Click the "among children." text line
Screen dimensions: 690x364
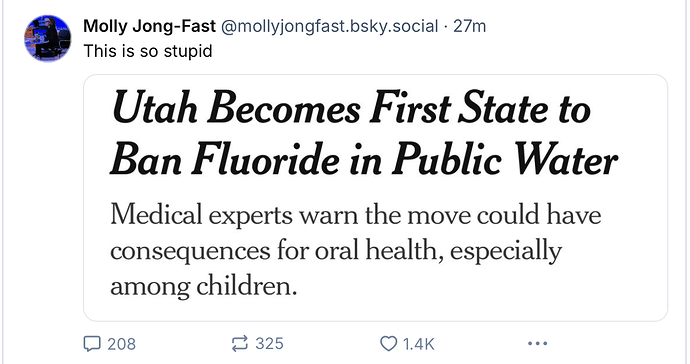point(204,287)
